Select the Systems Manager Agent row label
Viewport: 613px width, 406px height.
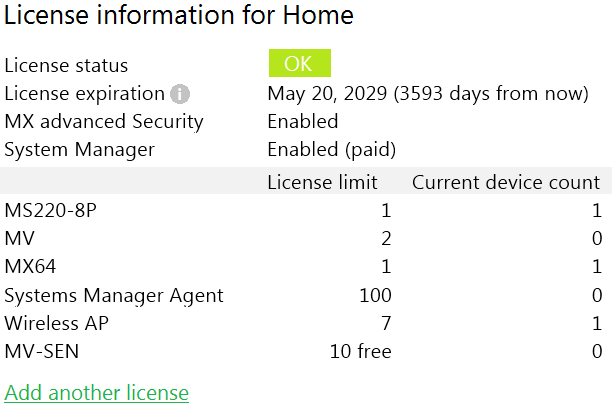pyautogui.click(x=114, y=295)
